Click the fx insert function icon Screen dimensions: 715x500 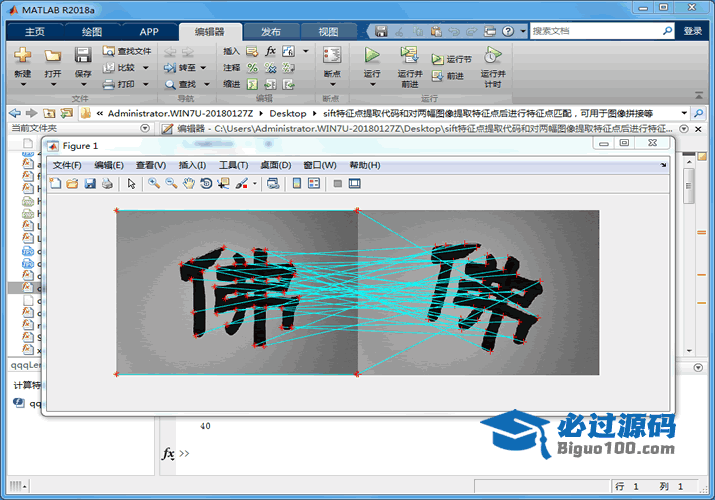point(270,51)
